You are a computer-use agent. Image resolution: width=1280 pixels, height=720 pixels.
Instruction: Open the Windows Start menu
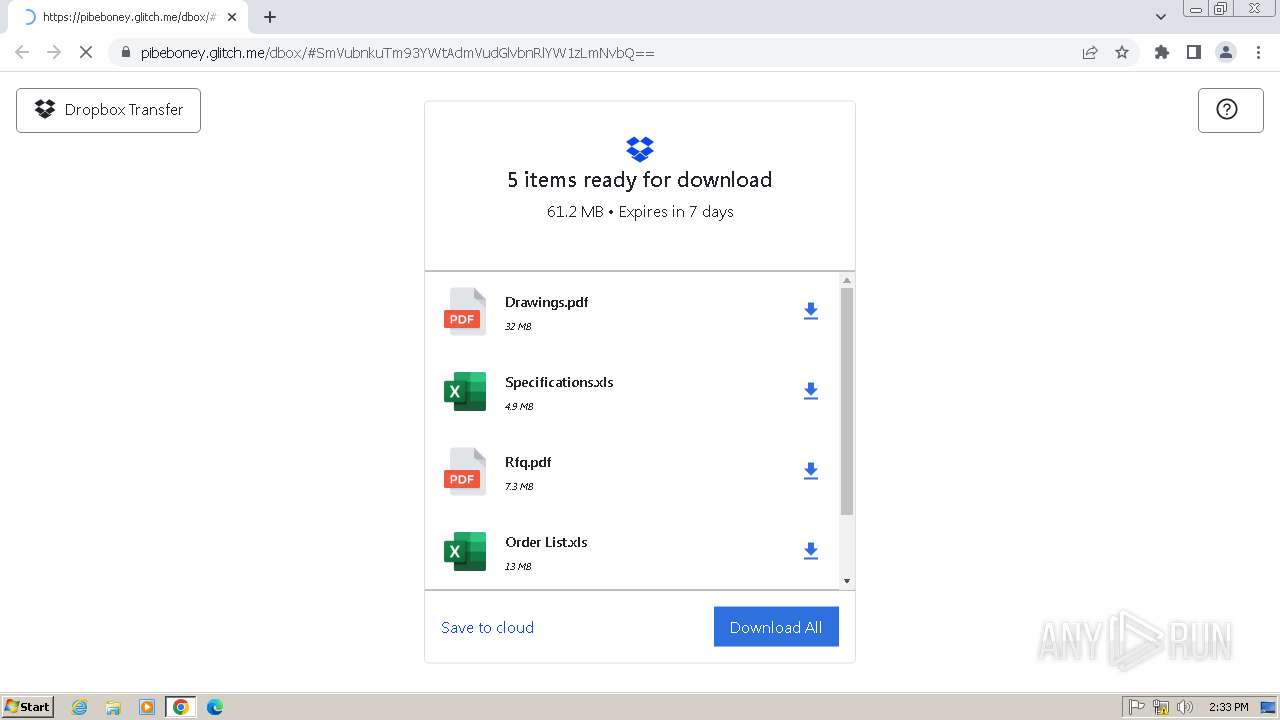(x=28, y=706)
